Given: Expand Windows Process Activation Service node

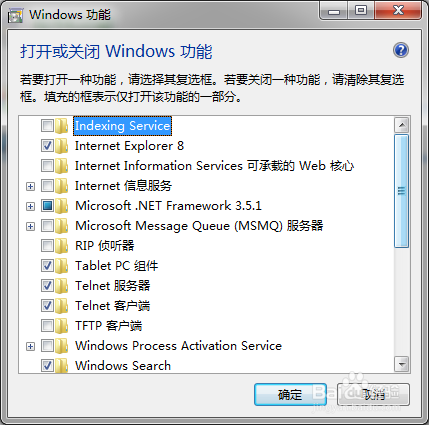Looking at the screenshot, I should coord(30,346).
